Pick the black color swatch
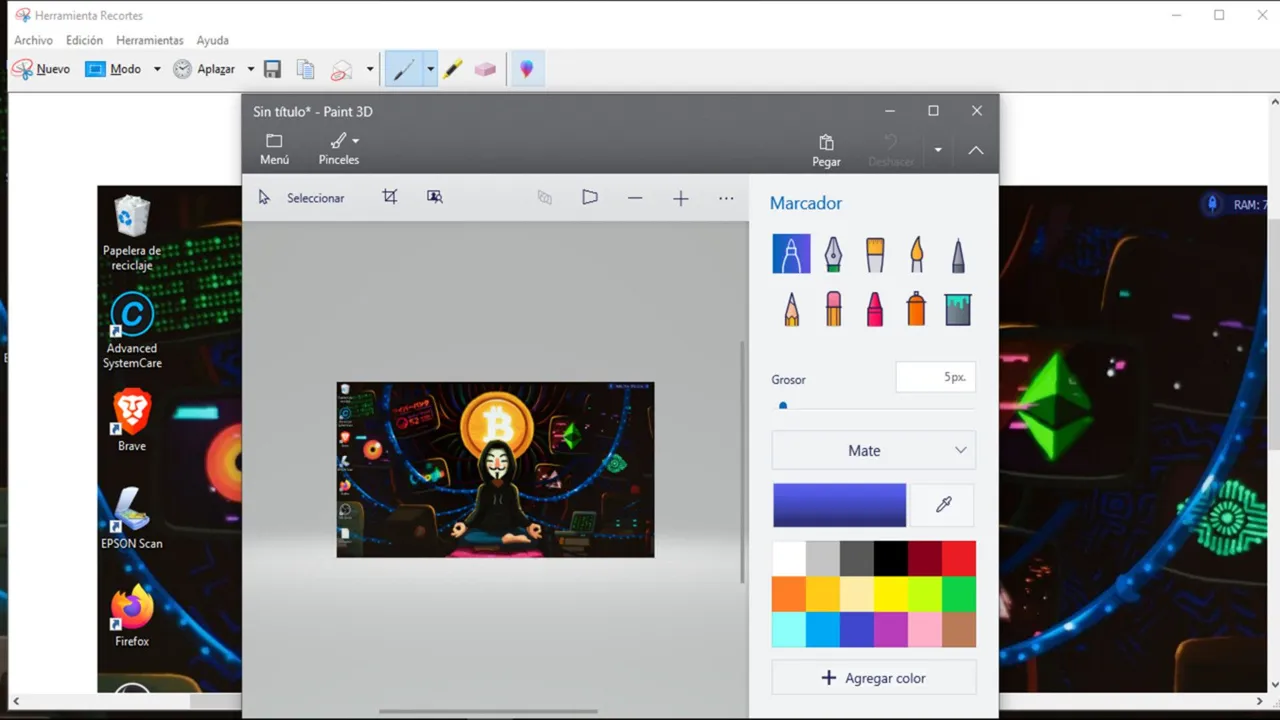The width and height of the screenshot is (1280, 720). 890,558
